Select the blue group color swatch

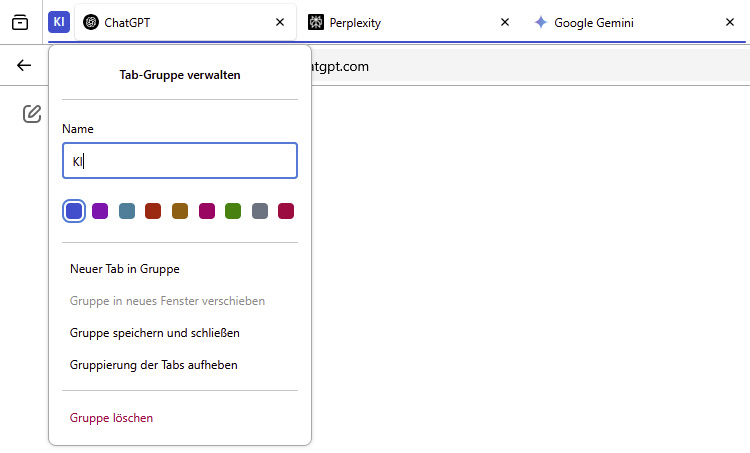click(74, 211)
